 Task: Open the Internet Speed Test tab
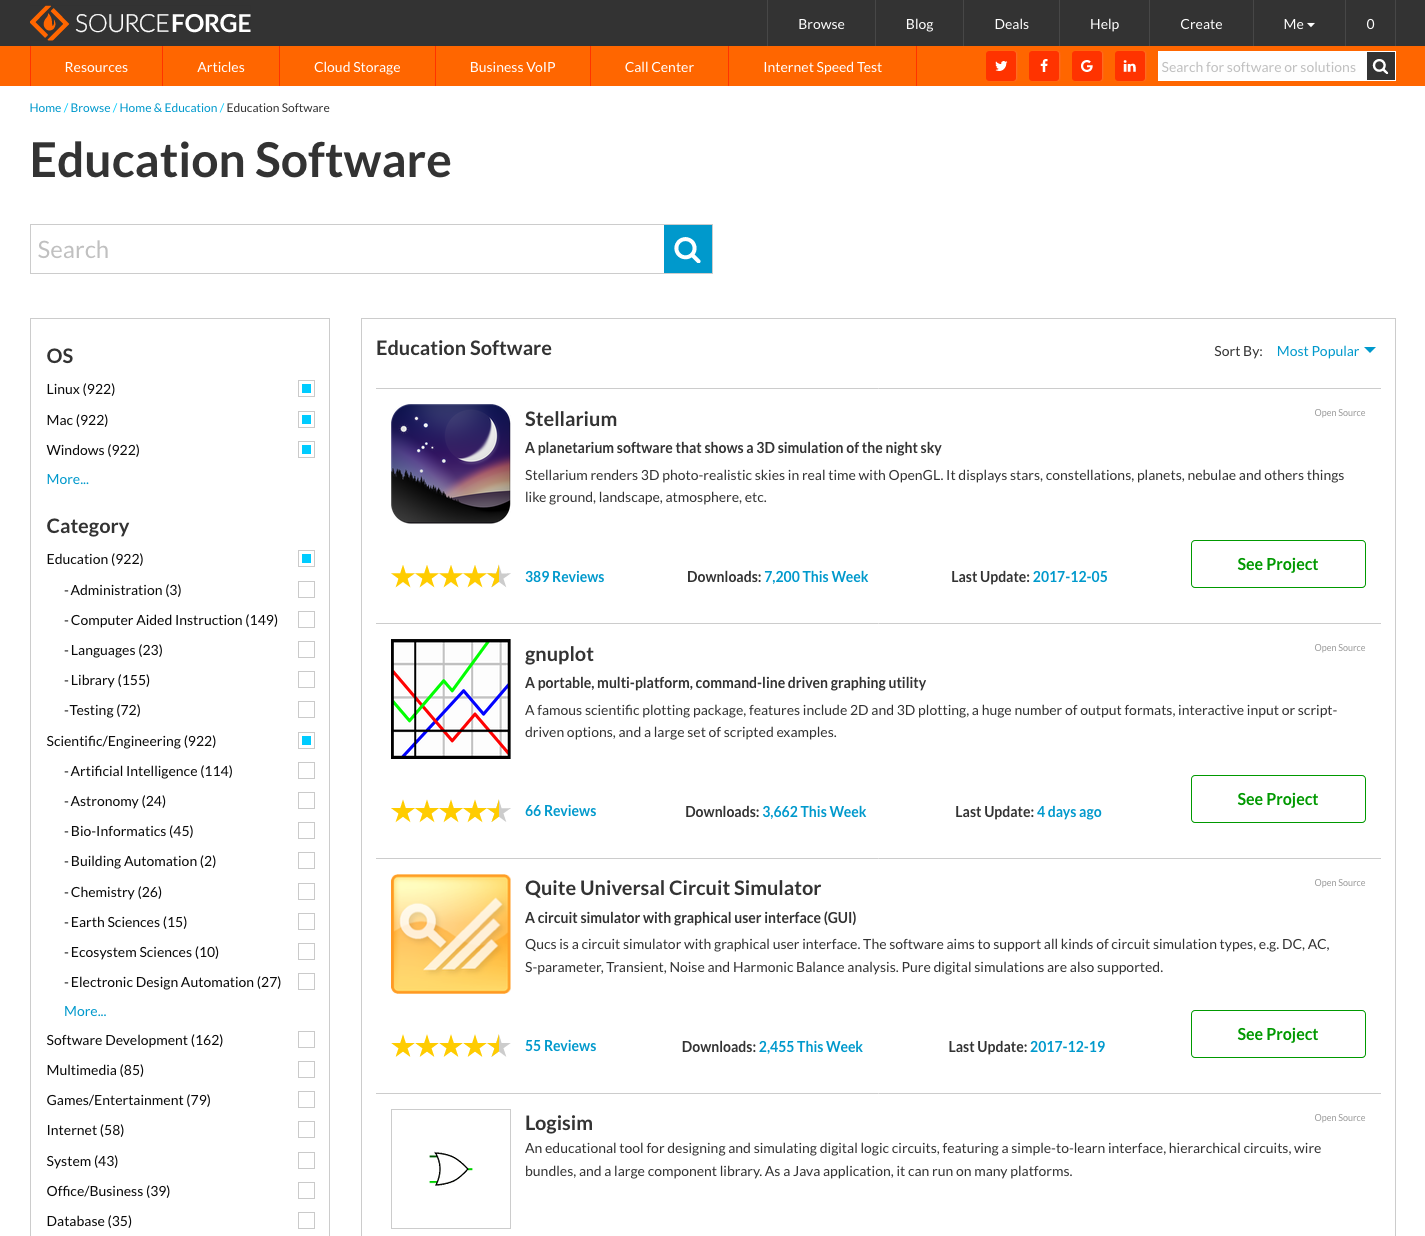pyautogui.click(x=822, y=67)
